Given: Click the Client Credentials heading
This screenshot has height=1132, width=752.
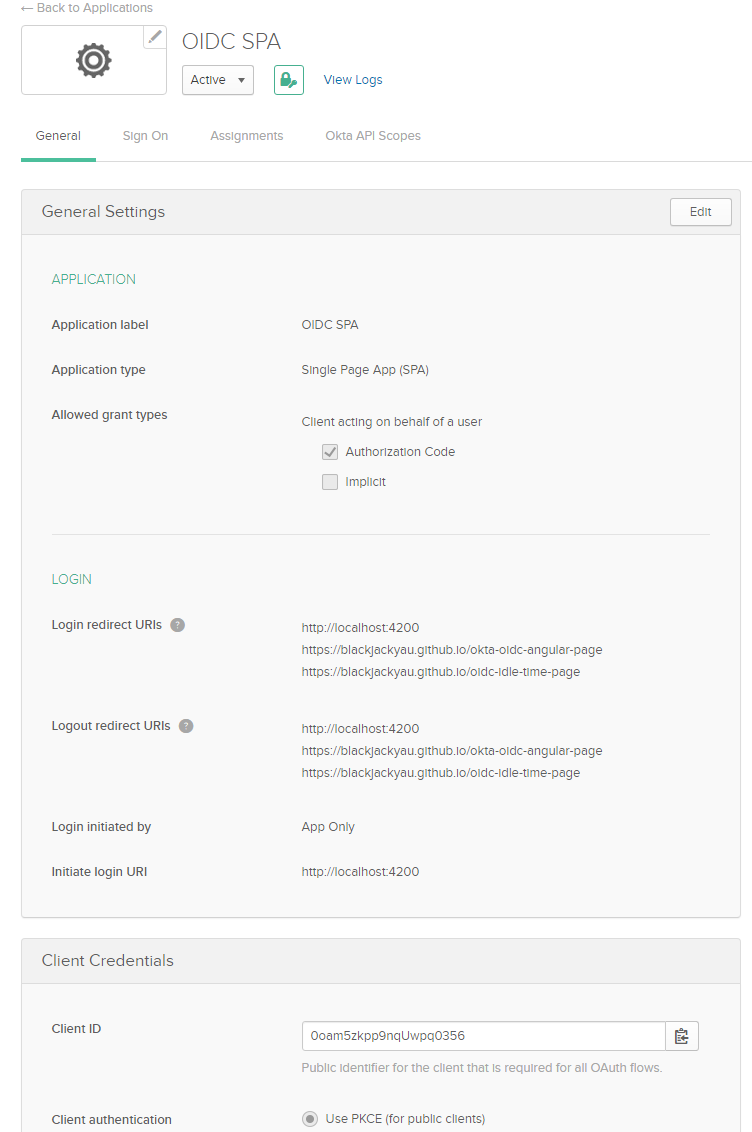Looking at the screenshot, I should click(x=108, y=961).
